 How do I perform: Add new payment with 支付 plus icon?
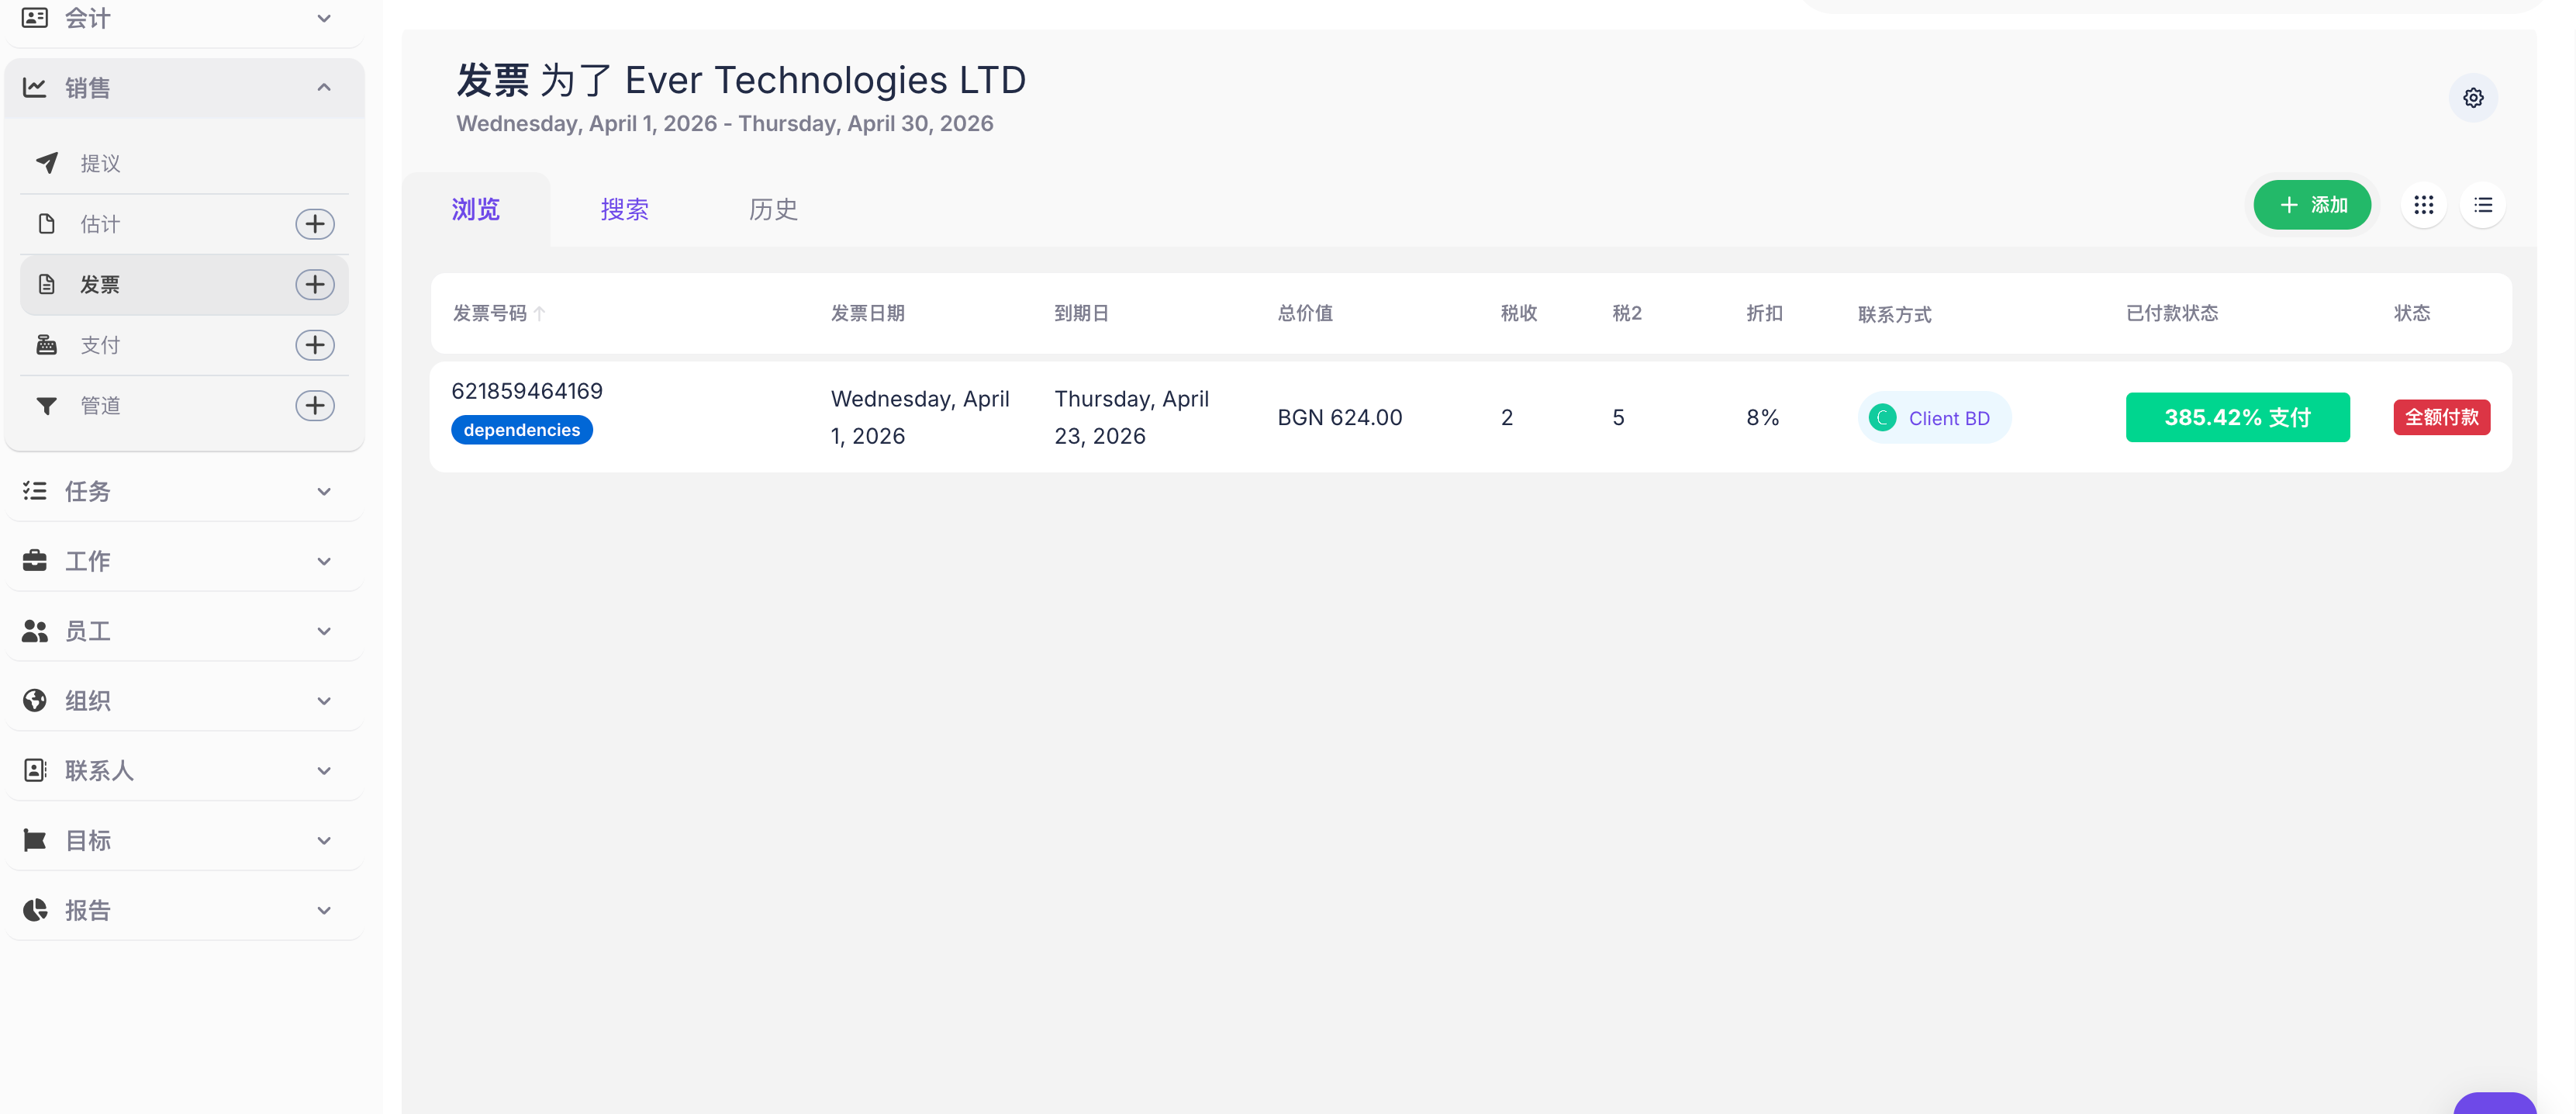coord(315,345)
